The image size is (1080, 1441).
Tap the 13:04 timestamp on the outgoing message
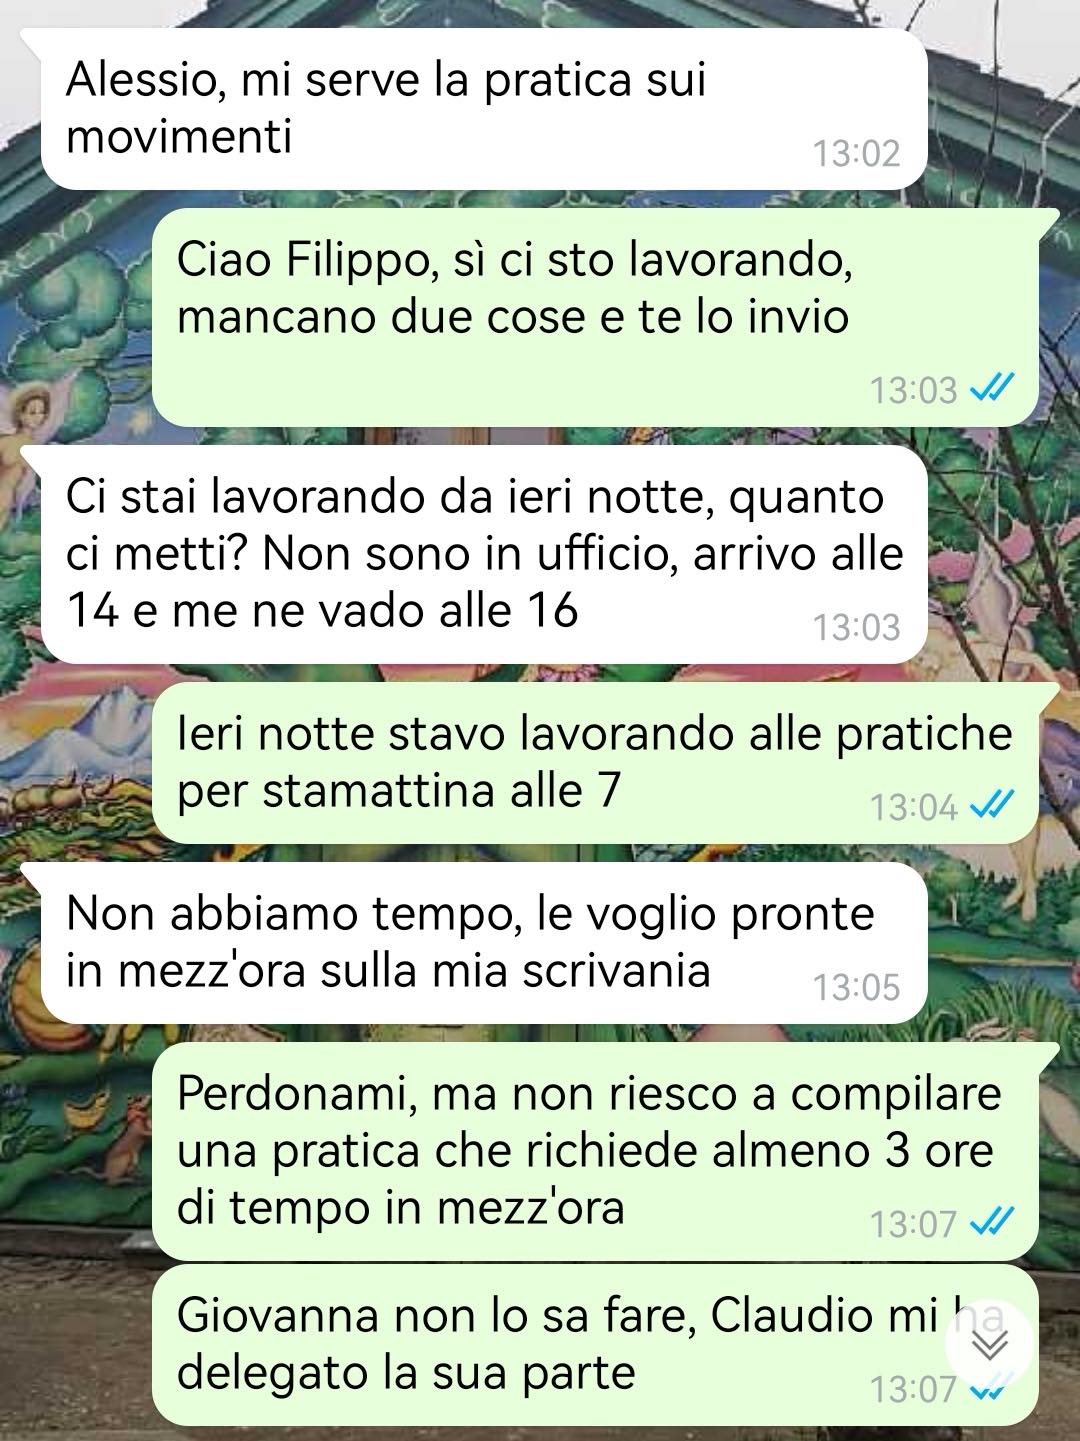(913, 806)
